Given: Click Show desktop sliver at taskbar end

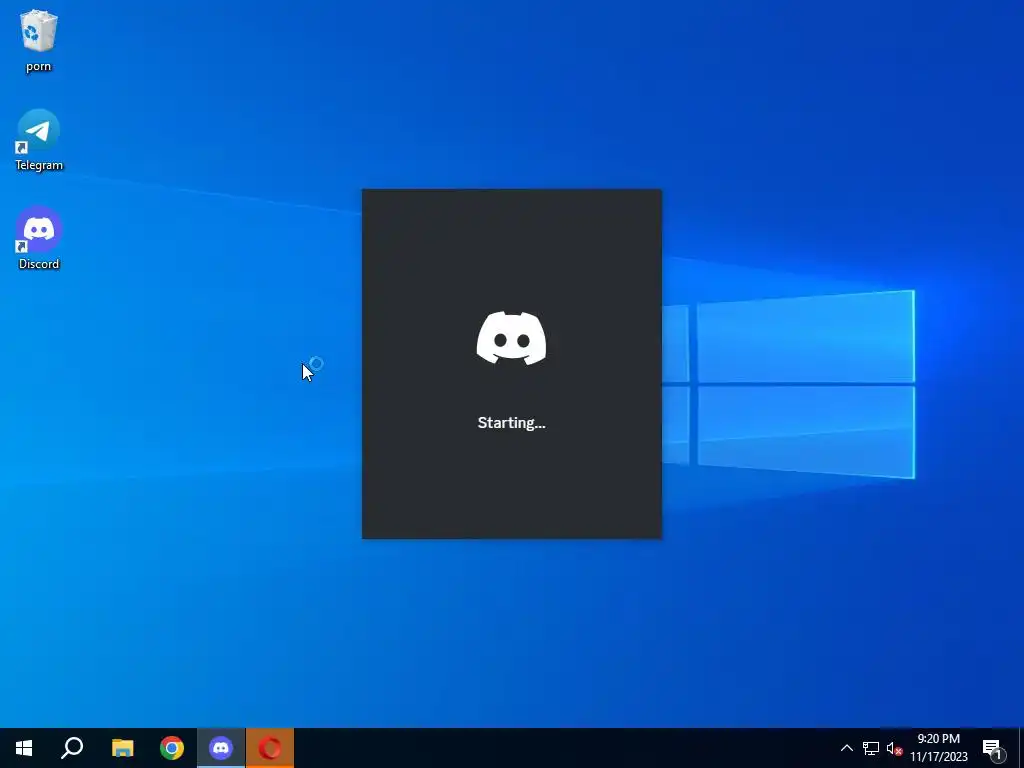Looking at the screenshot, I should pyautogui.click(x=1021, y=748).
